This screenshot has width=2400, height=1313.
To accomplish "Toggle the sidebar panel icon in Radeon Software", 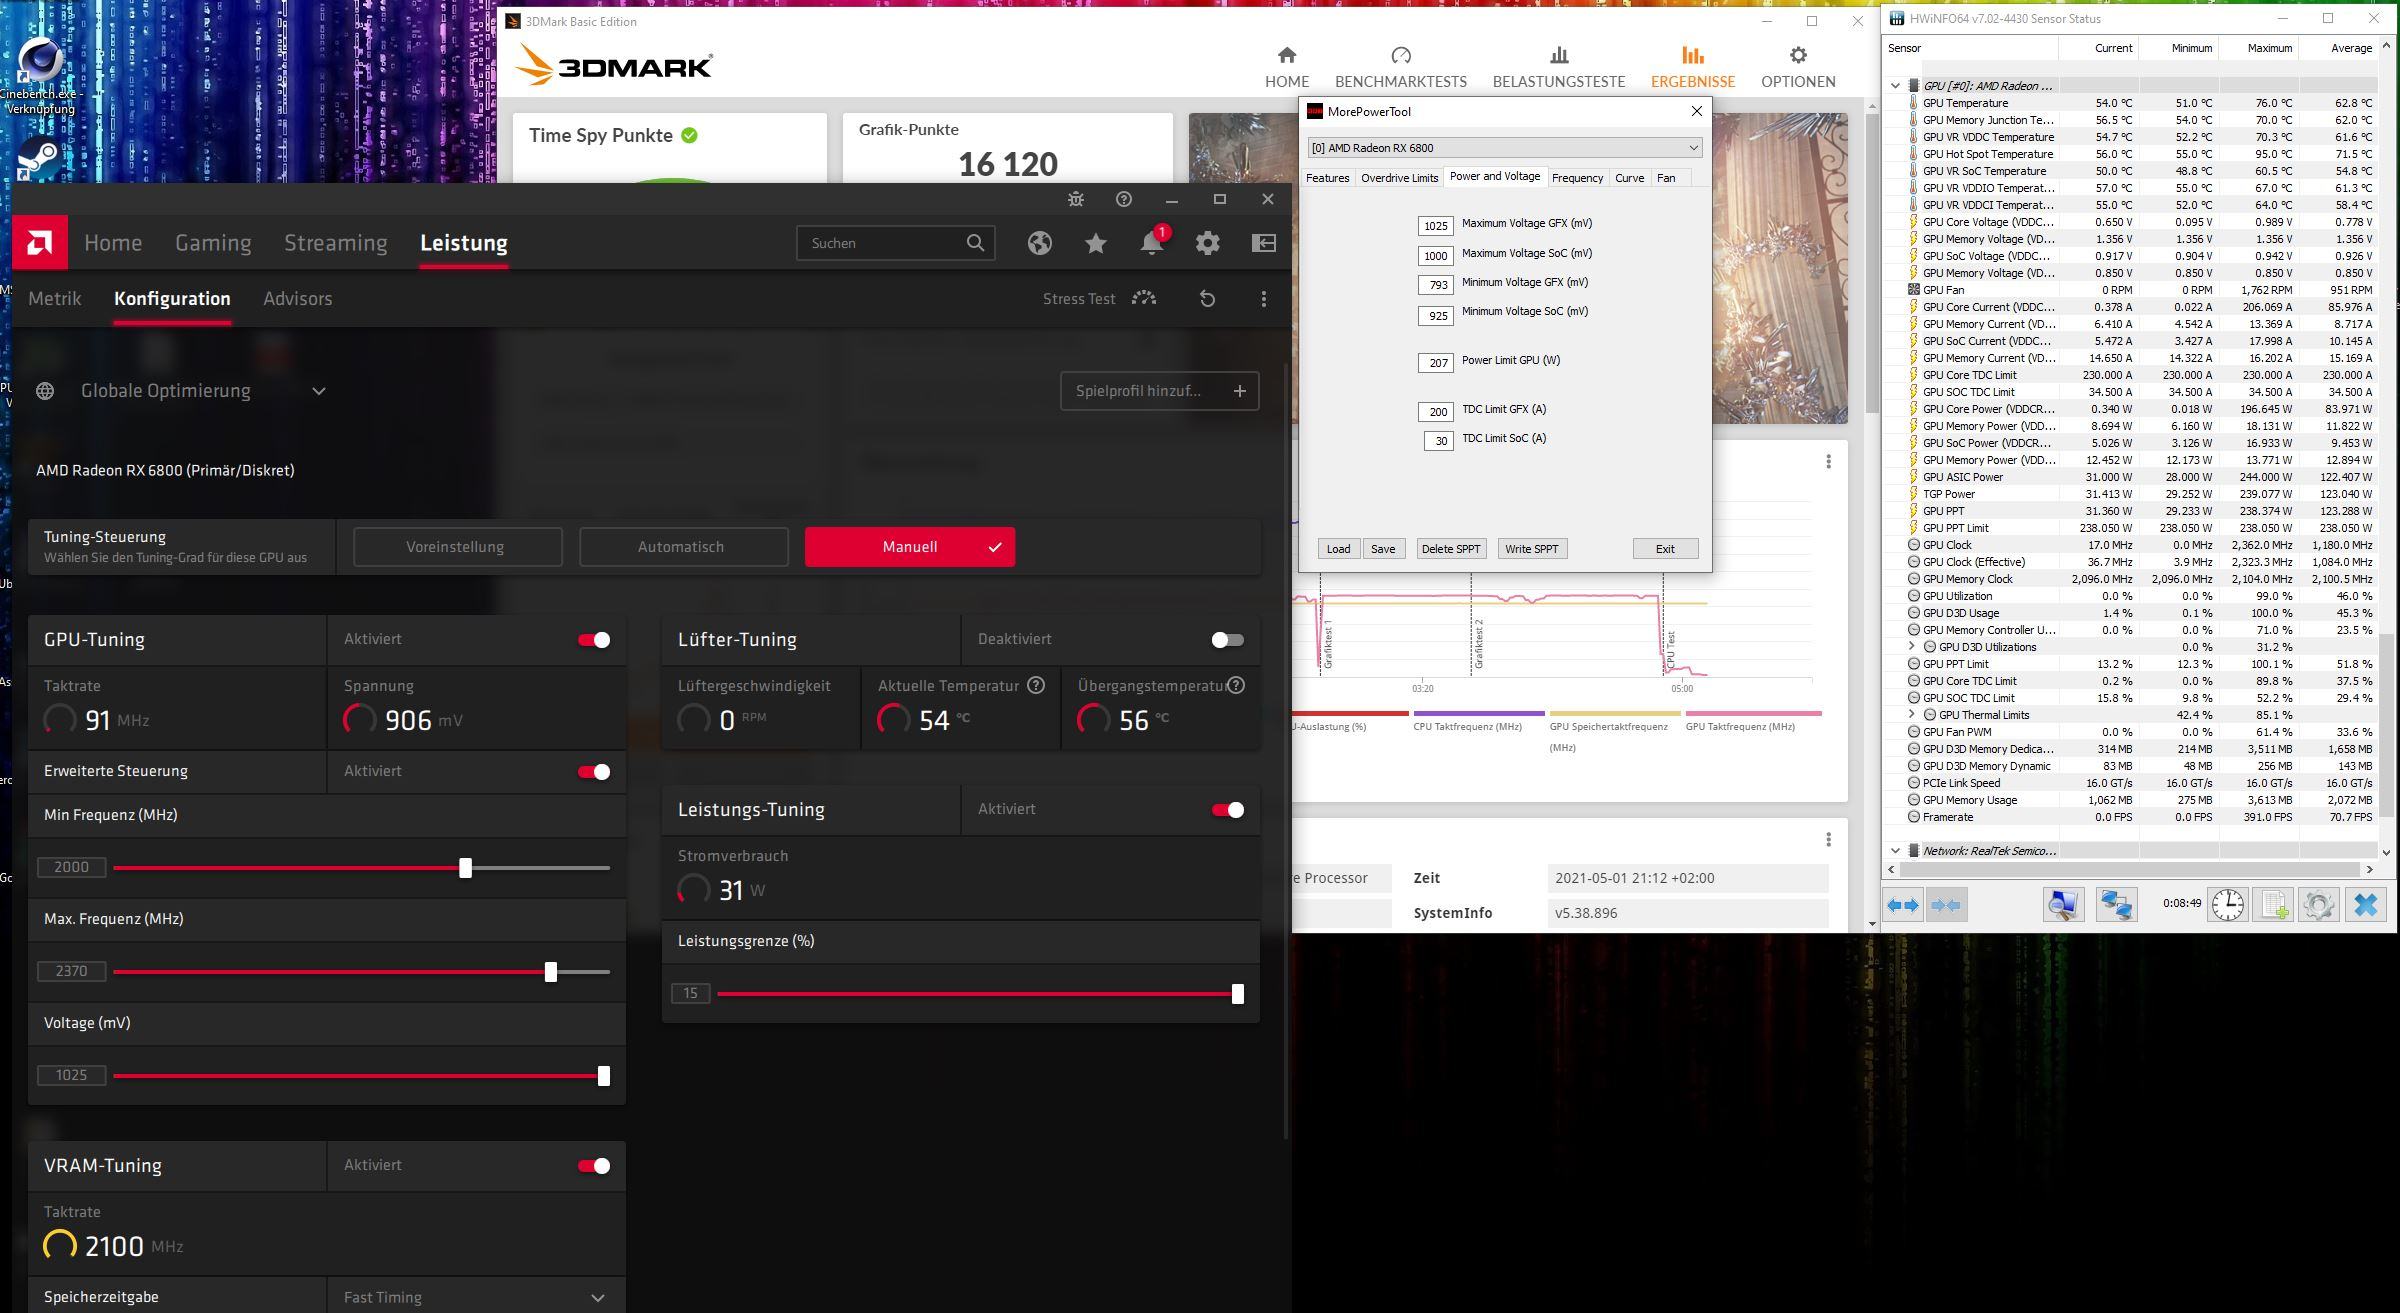I will pyautogui.click(x=1264, y=243).
